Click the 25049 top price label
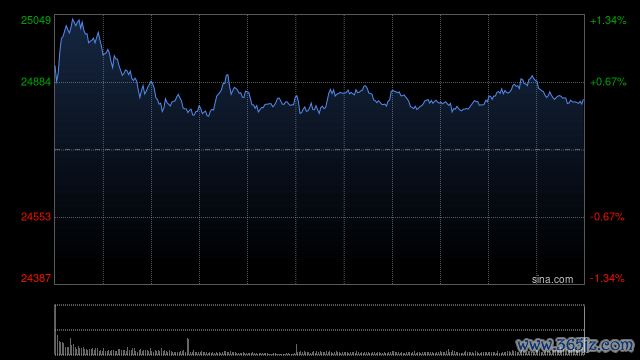Image resolution: width=640 pixels, height=360 pixels. 36,20
